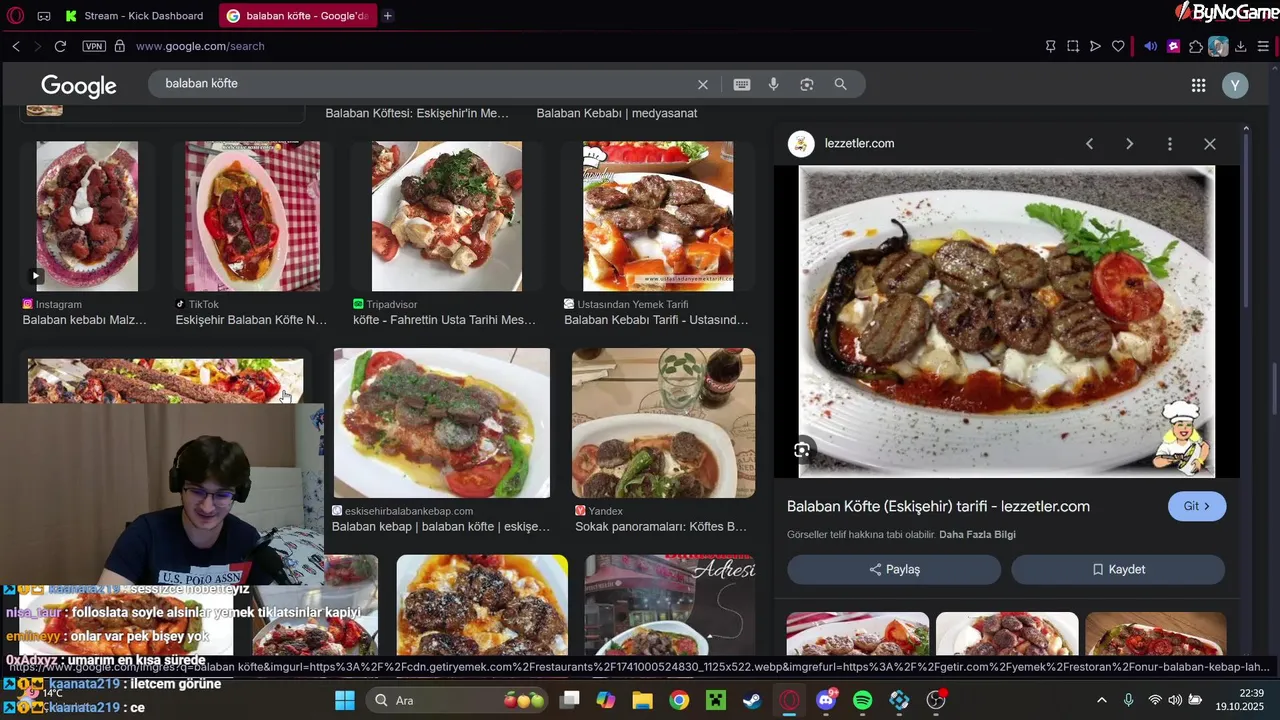1280x720 pixels.
Task: Run Lens search on the large preview image
Action: pos(802,450)
